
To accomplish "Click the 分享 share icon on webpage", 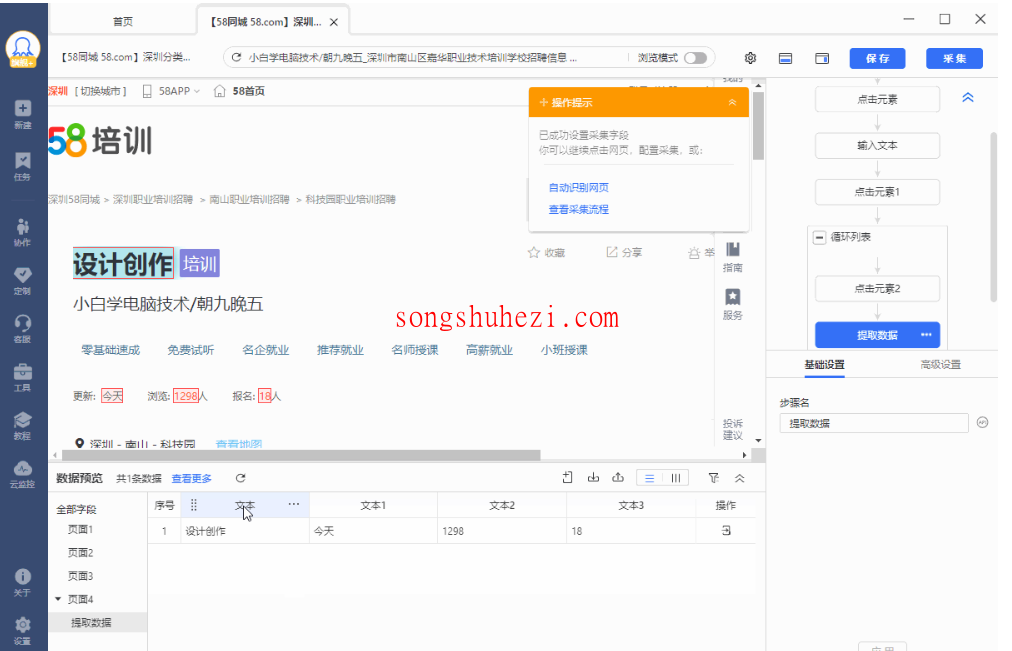I will tap(612, 252).
